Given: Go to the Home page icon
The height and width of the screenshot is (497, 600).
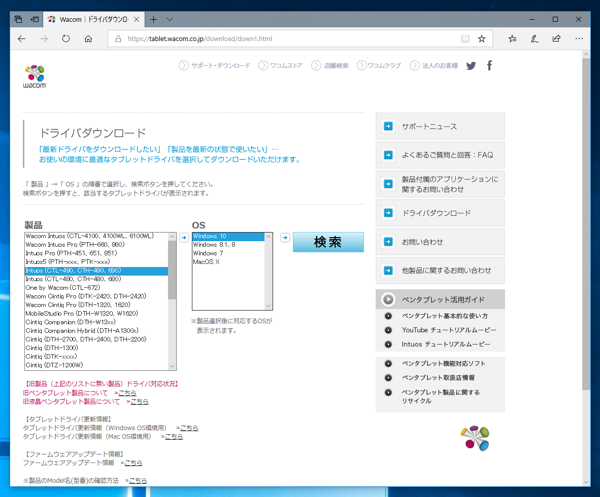Looking at the screenshot, I should (x=88, y=39).
